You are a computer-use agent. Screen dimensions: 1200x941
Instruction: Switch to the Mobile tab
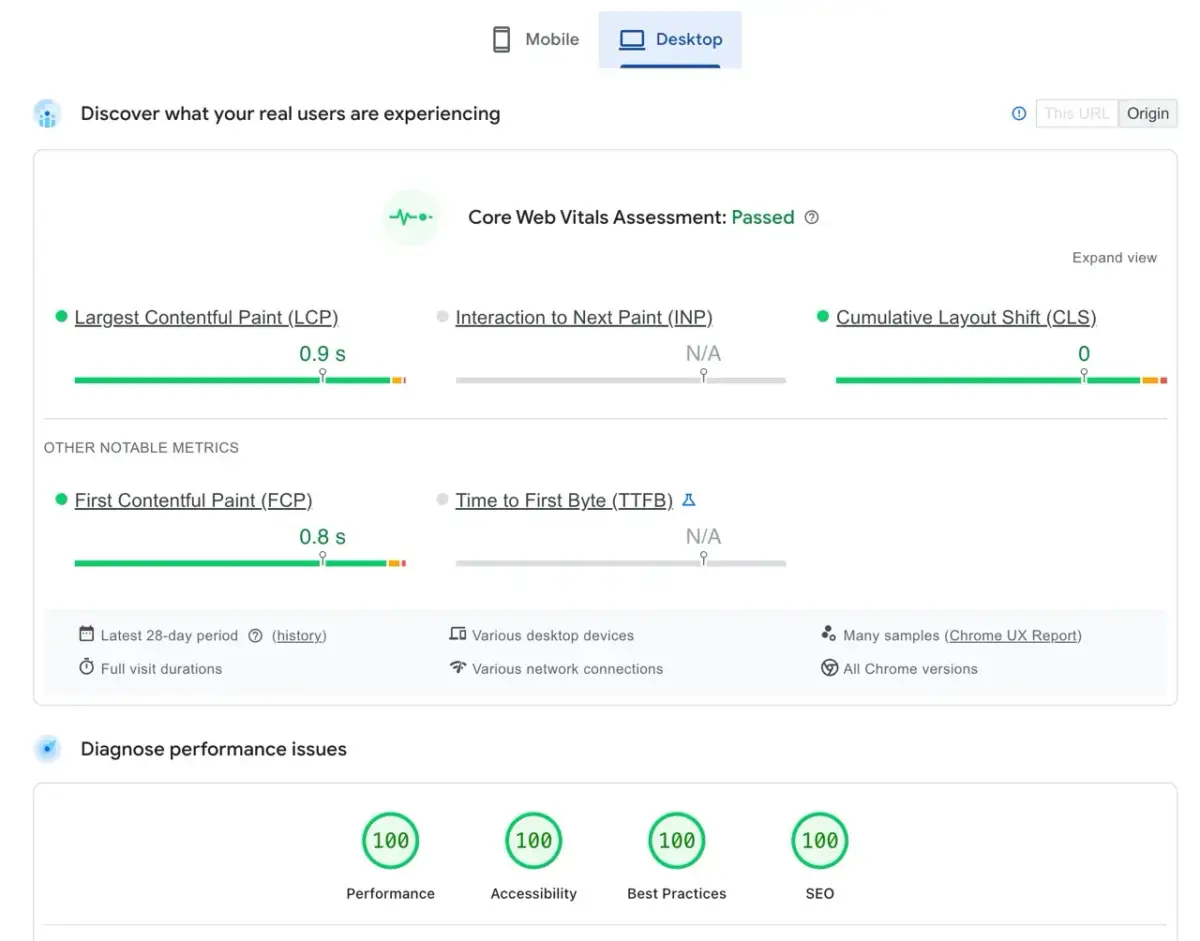536,40
